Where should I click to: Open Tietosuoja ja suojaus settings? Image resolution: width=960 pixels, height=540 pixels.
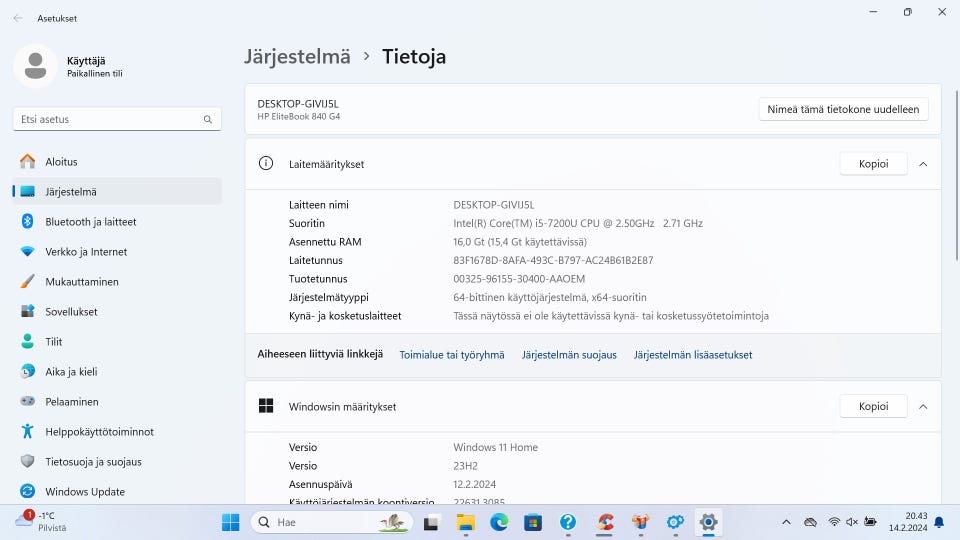(x=117, y=462)
